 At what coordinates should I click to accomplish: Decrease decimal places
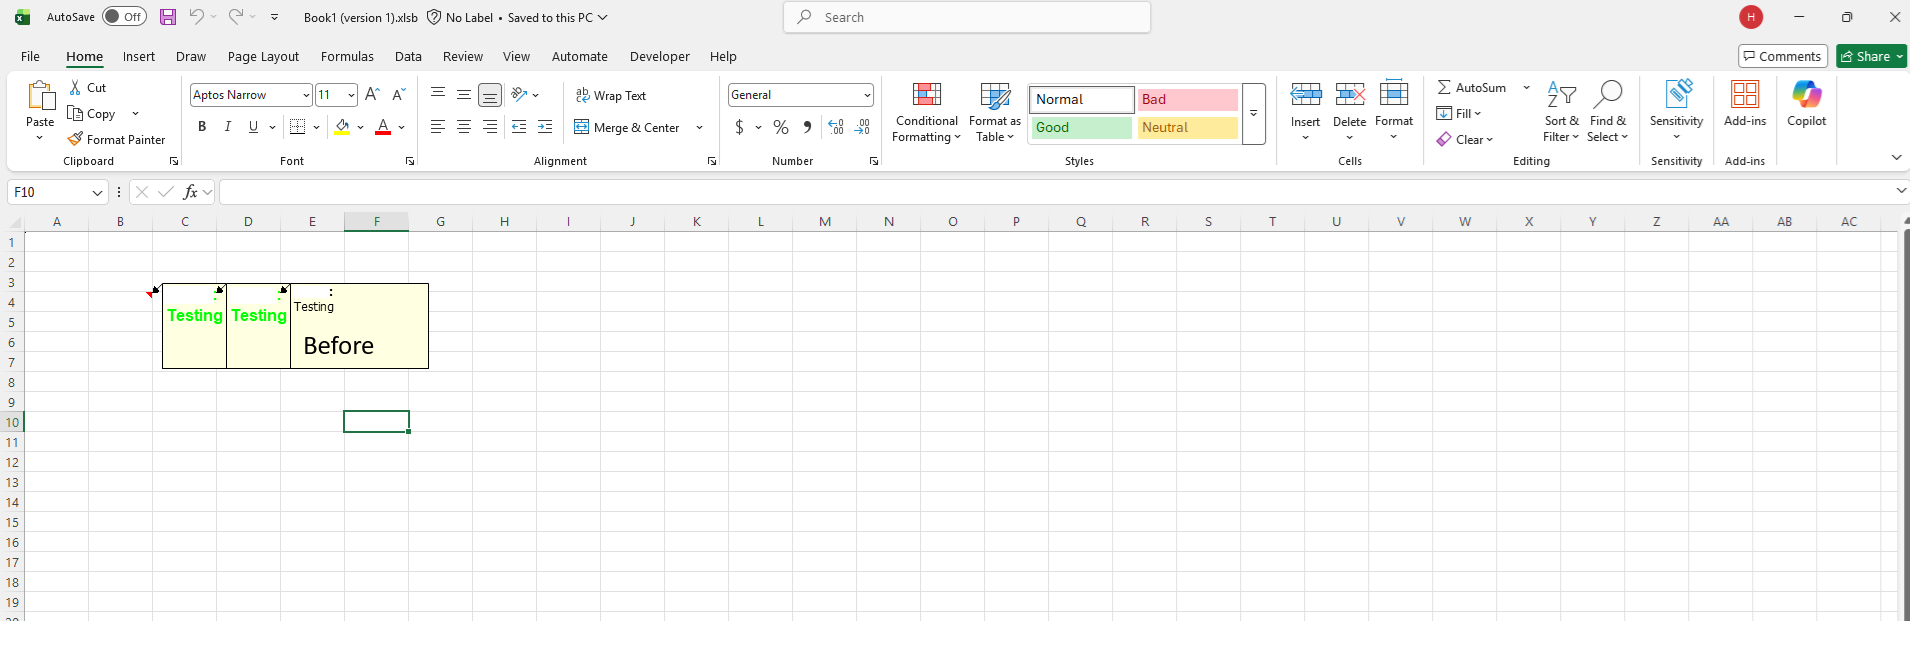(x=862, y=127)
